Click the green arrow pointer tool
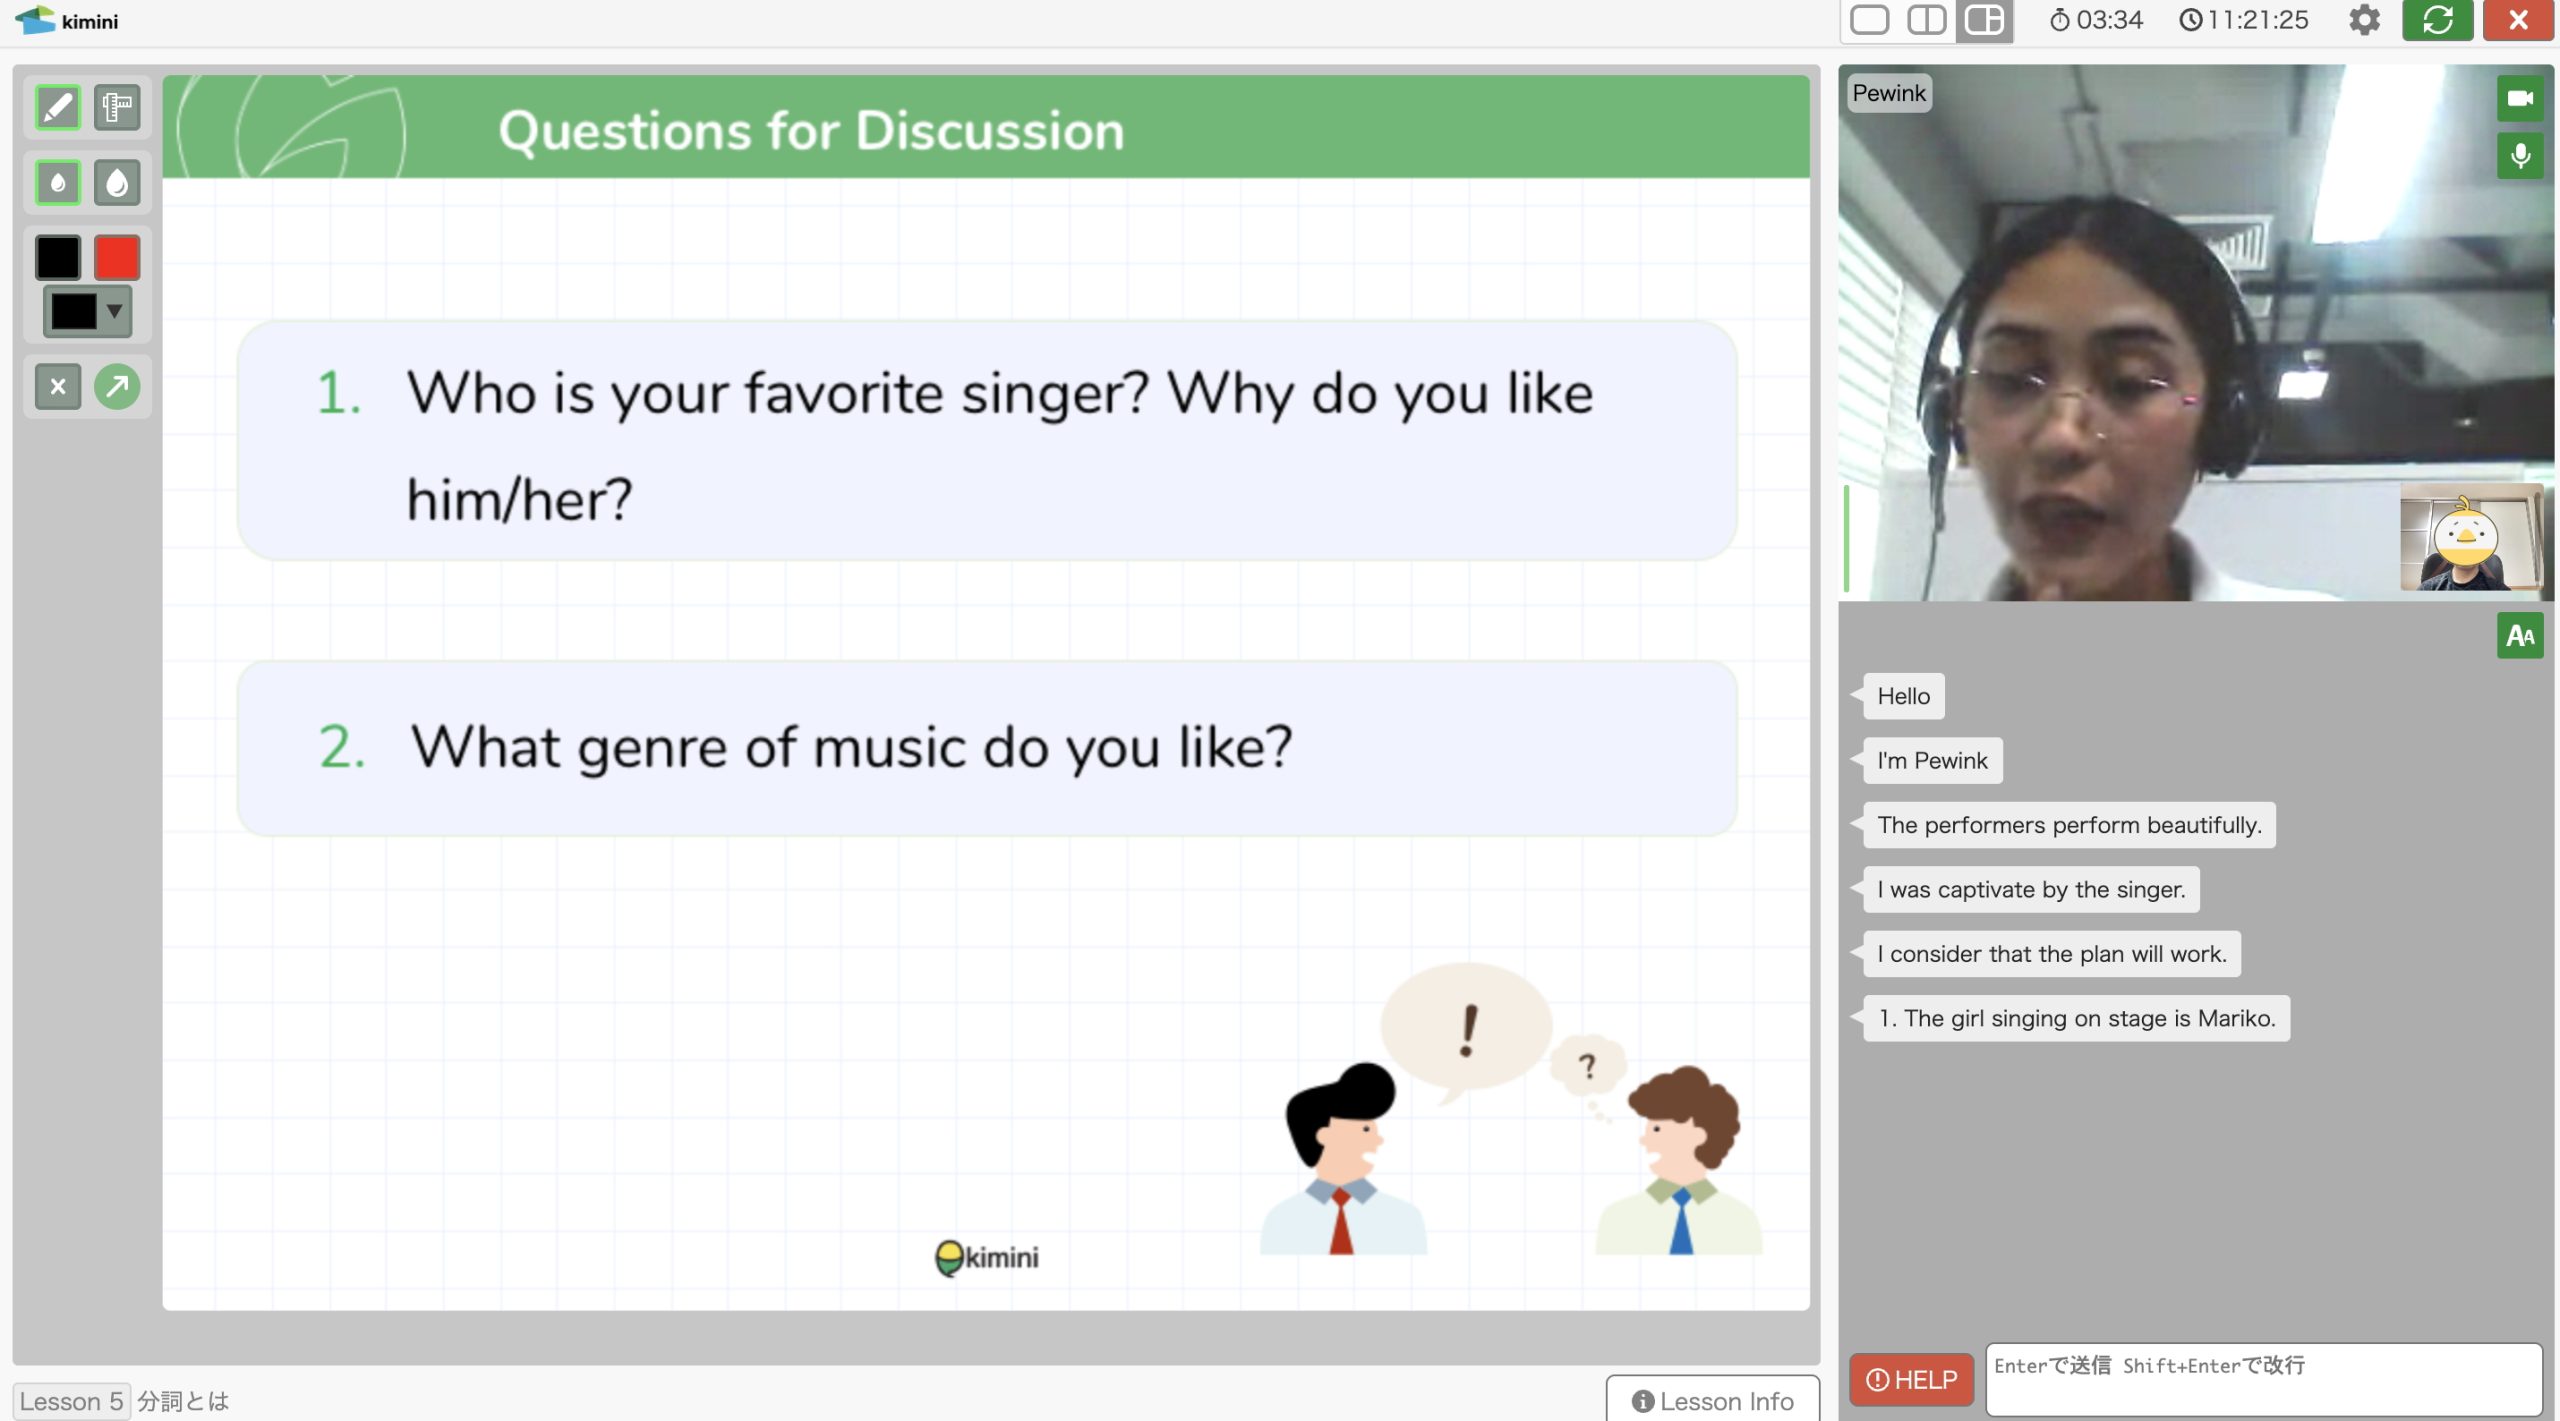 tap(117, 386)
